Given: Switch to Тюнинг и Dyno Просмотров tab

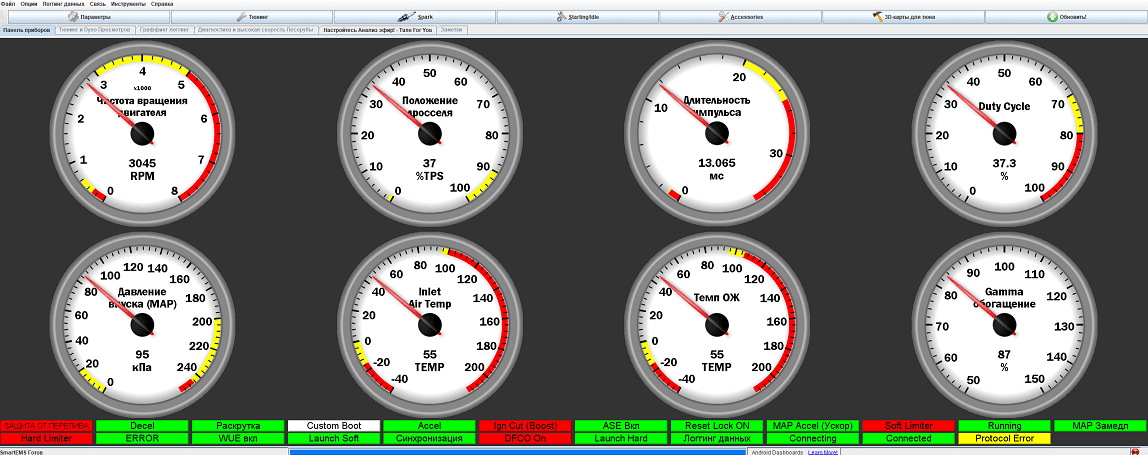Looking at the screenshot, I should point(95,30).
